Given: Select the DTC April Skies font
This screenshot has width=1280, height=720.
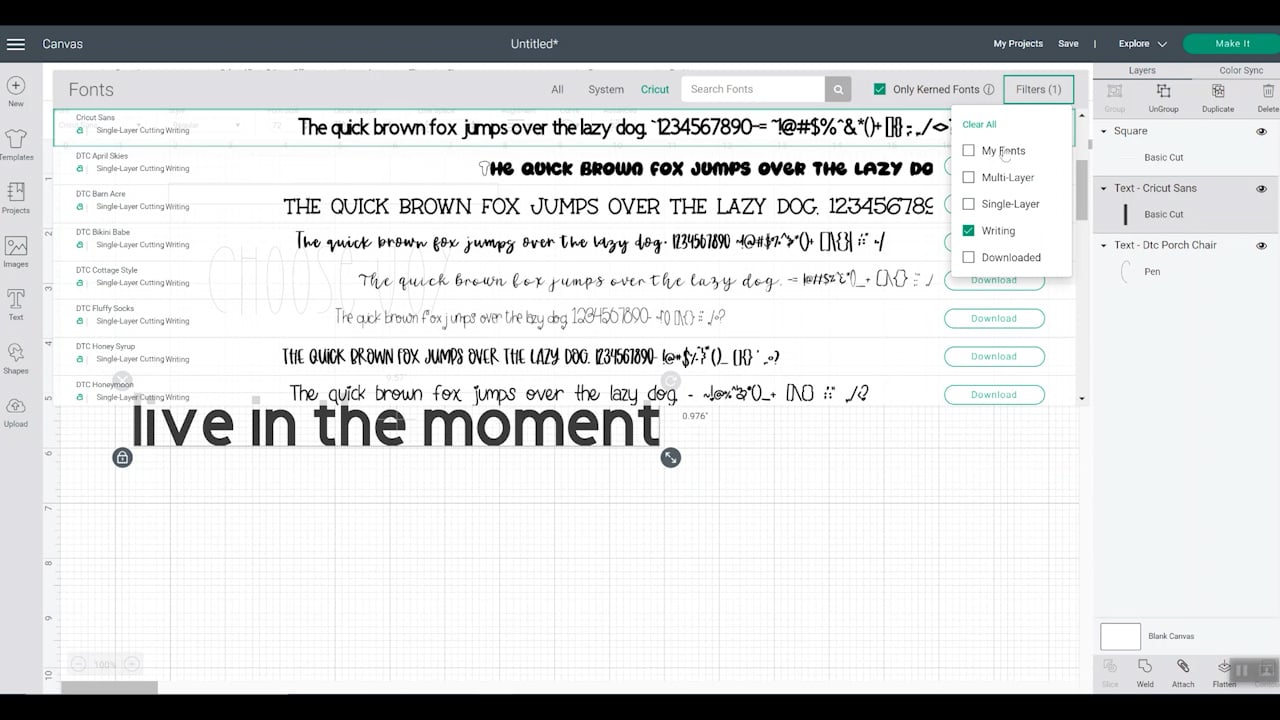Looking at the screenshot, I should pyautogui.click(x=564, y=166).
